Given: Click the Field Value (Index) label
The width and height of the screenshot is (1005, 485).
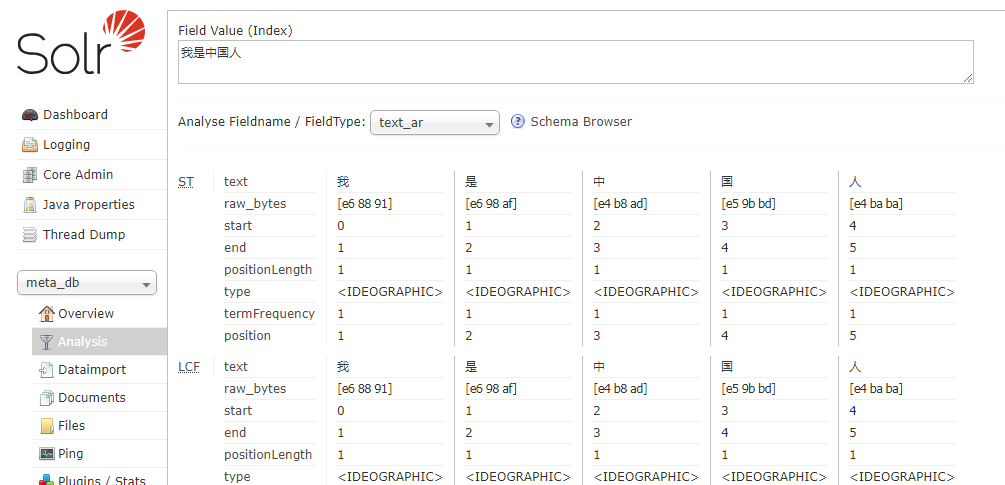Looking at the screenshot, I should click(x=235, y=31).
